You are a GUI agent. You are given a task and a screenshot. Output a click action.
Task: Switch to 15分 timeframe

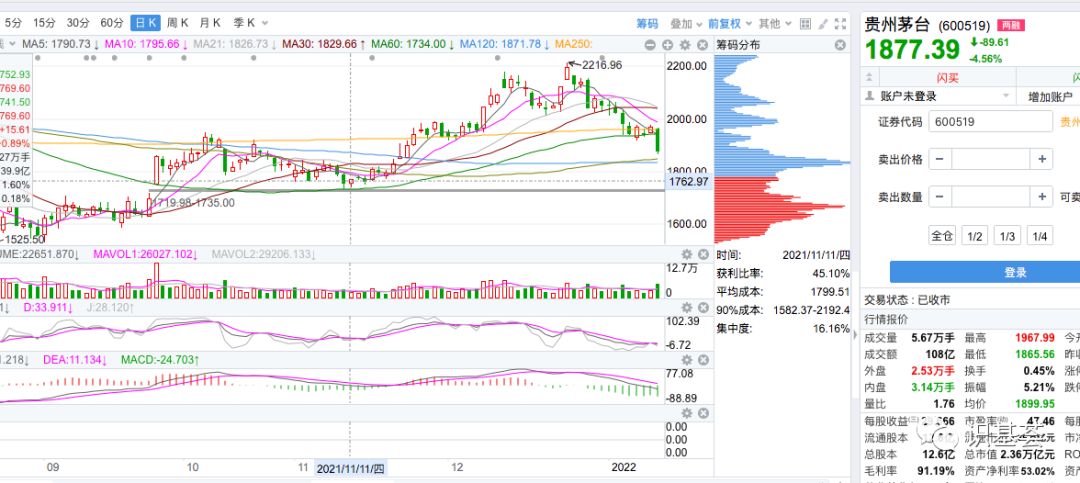(44, 23)
